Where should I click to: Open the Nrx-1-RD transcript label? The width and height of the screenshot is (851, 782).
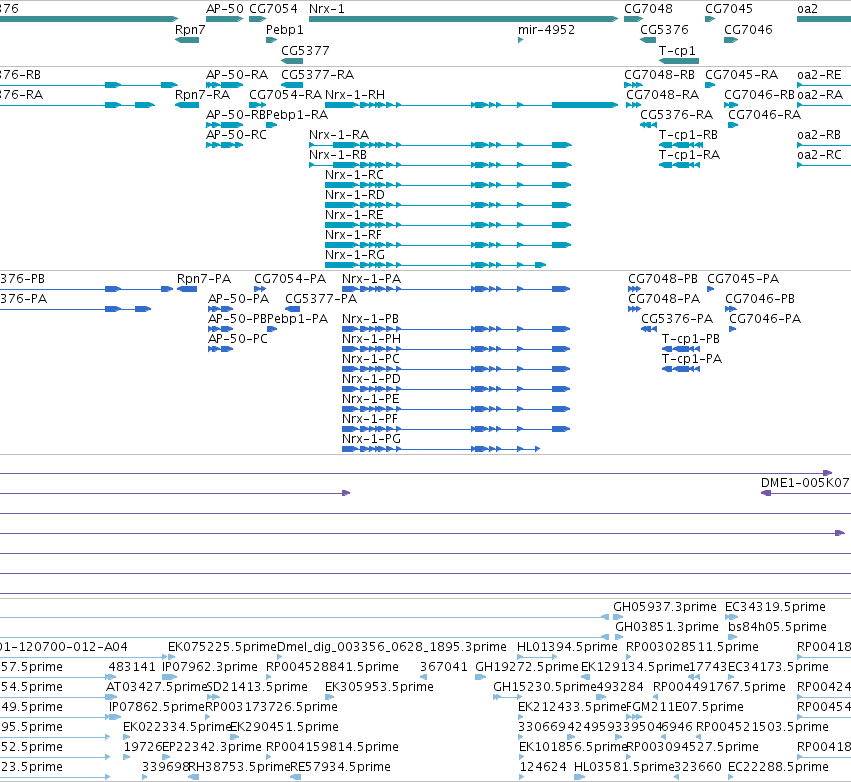355,195
